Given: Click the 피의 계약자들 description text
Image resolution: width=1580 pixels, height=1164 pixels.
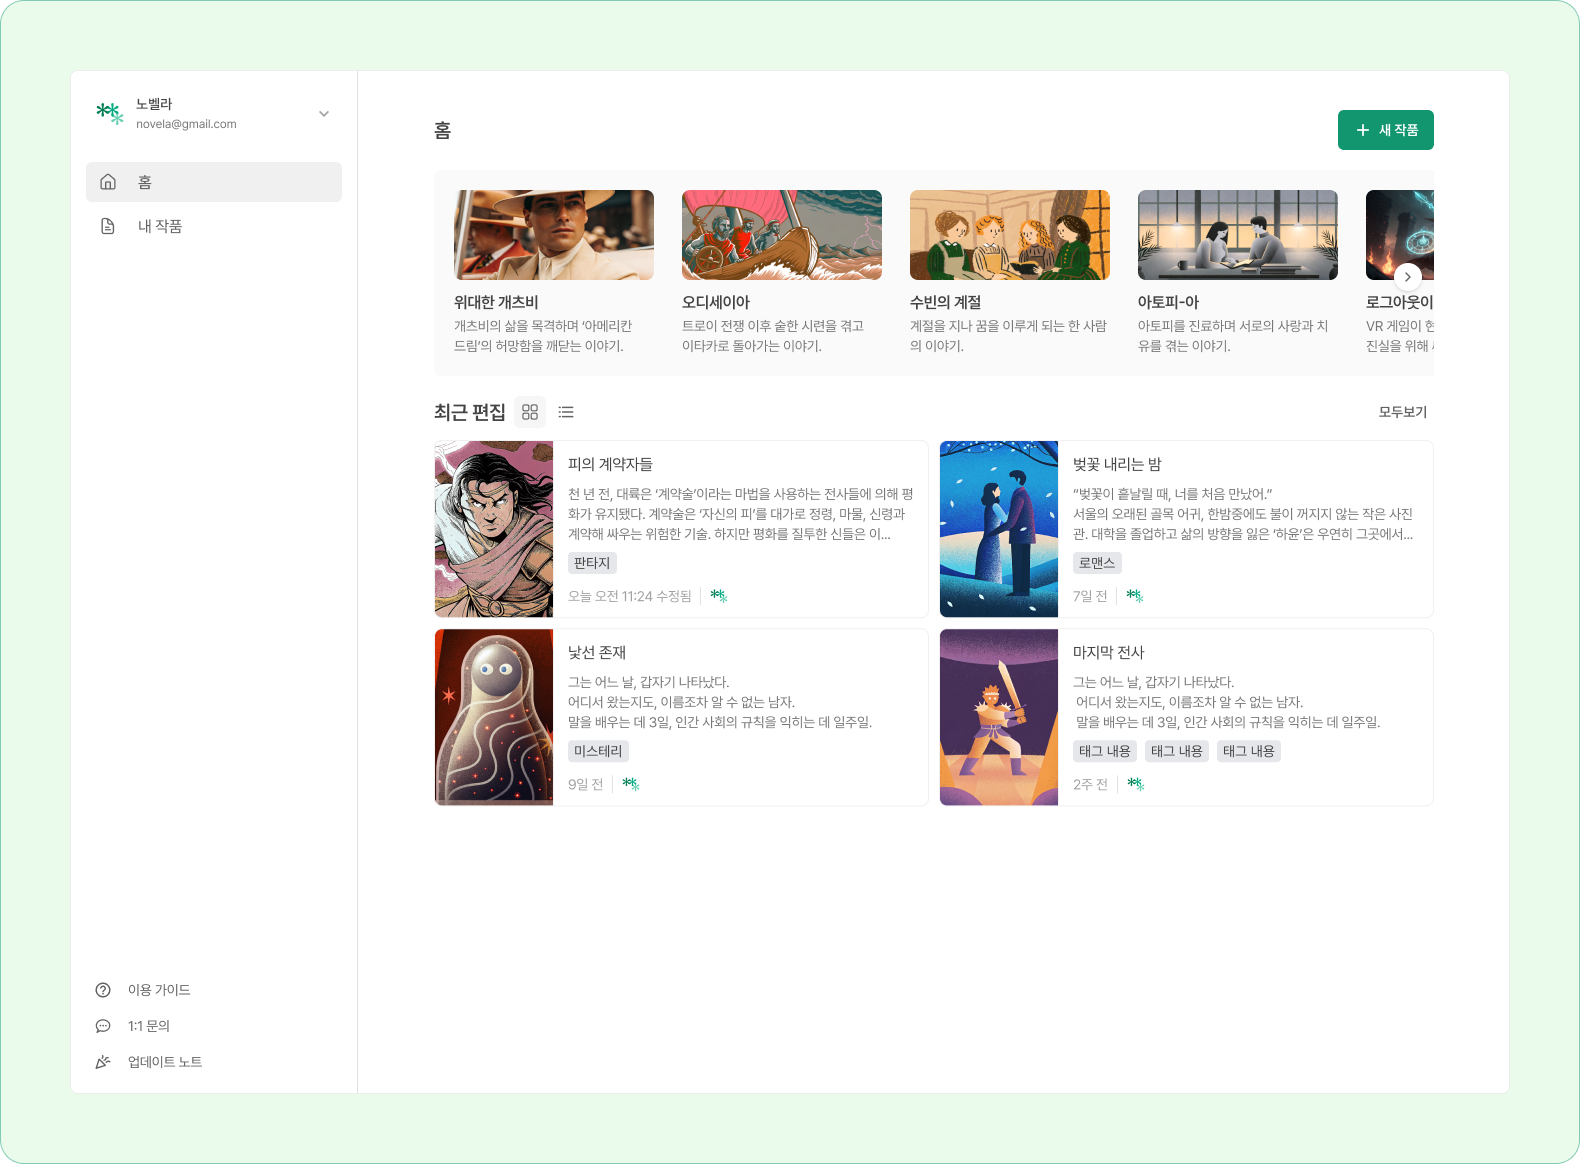Looking at the screenshot, I should [741, 514].
